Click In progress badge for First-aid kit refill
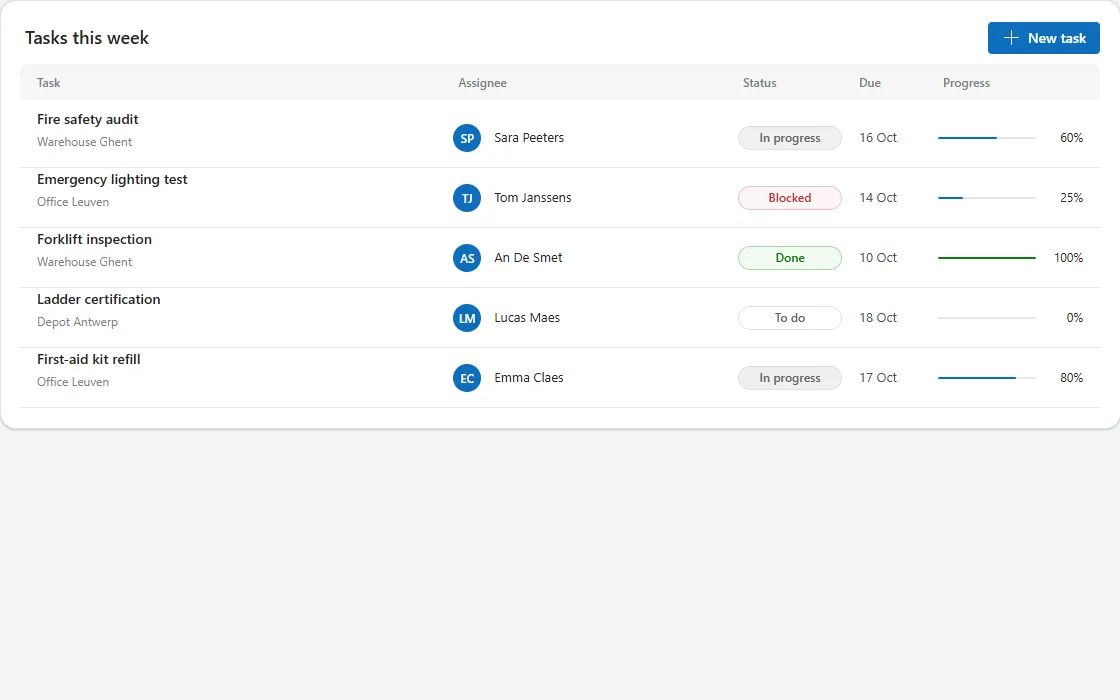 (x=790, y=378)
